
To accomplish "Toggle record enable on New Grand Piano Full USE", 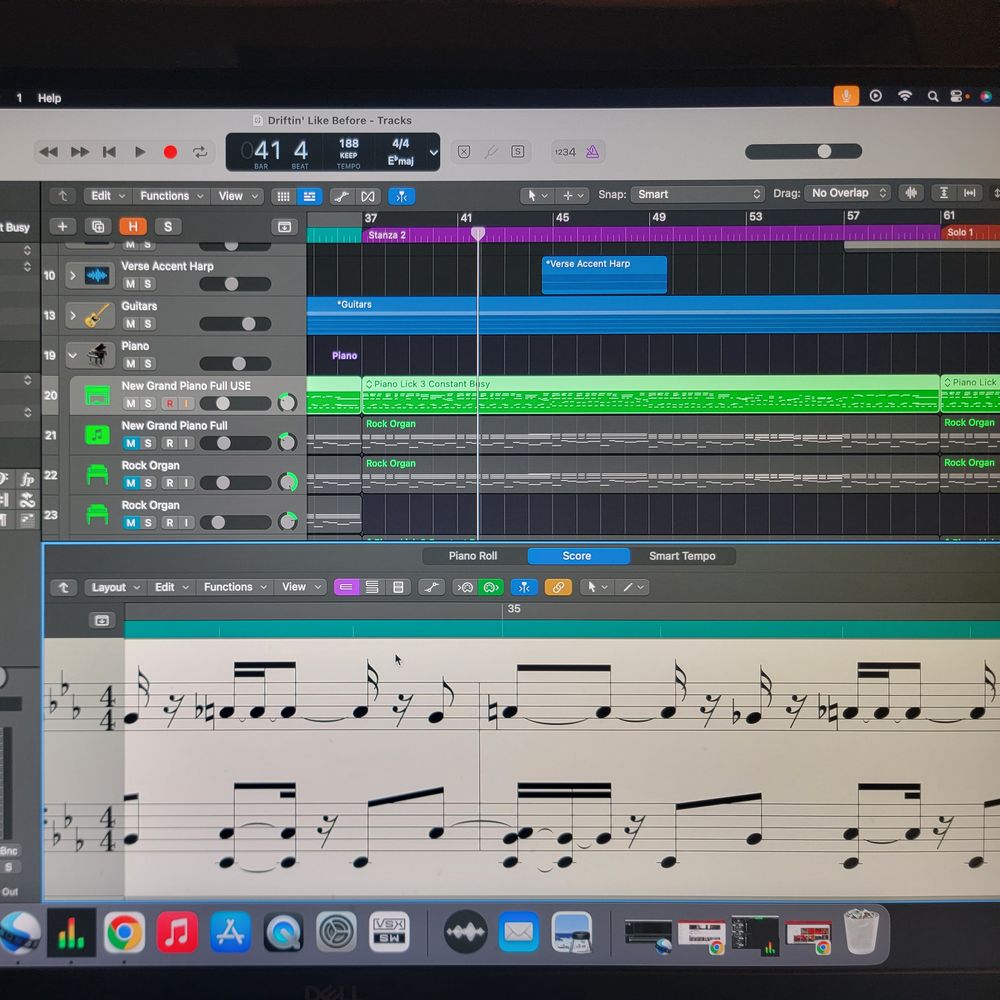I will coord(169,403).
